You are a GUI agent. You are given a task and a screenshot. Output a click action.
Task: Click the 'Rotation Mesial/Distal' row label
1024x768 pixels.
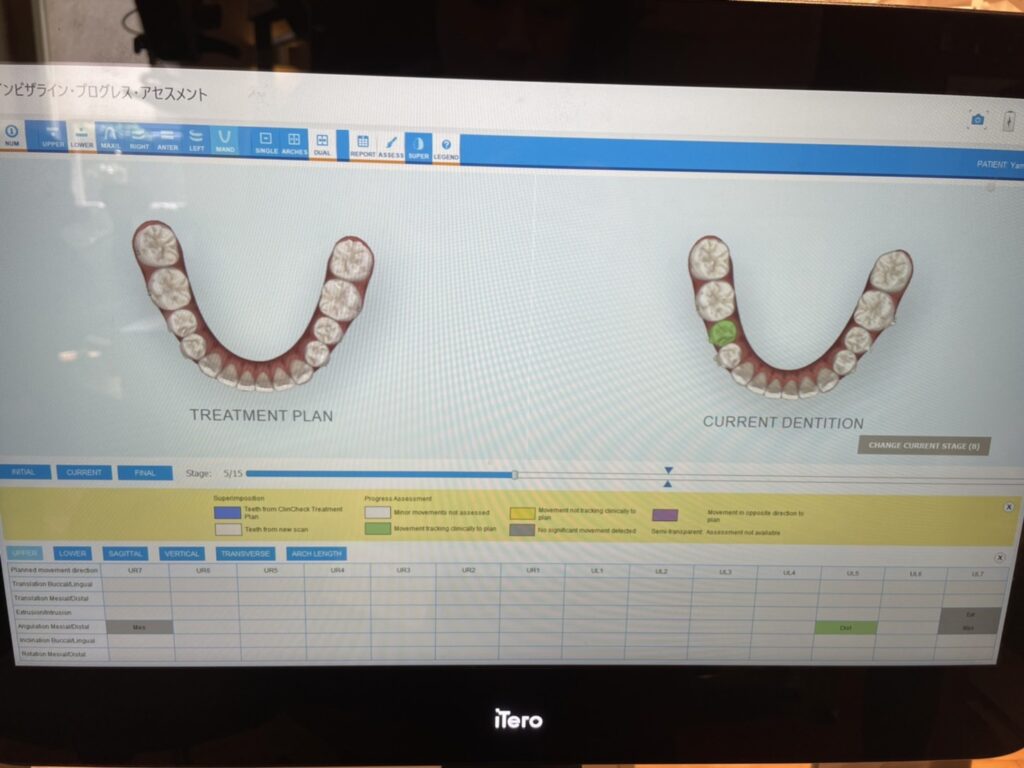[53, 654]
